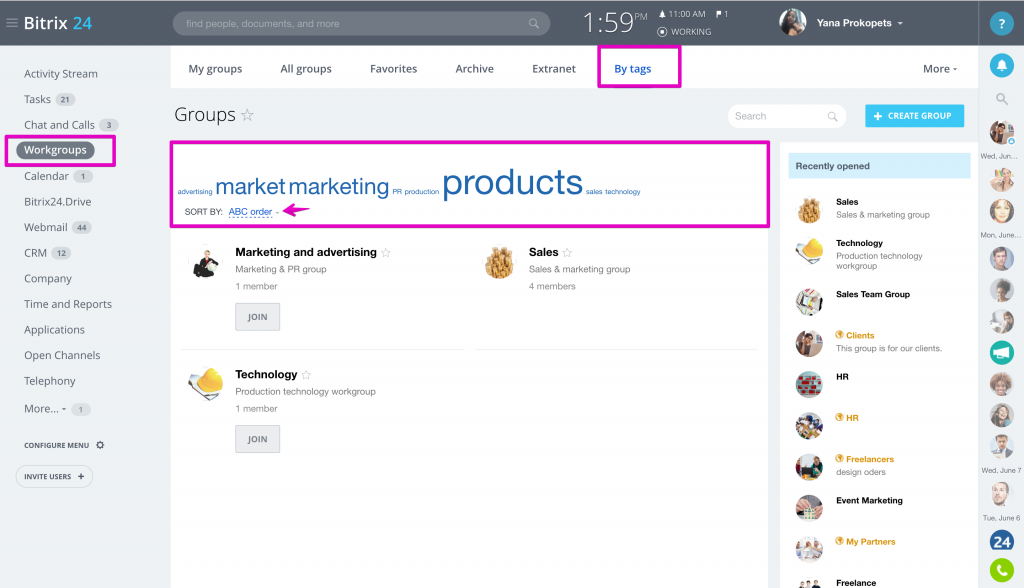Open My Partners icon in Recently opened

809,549
